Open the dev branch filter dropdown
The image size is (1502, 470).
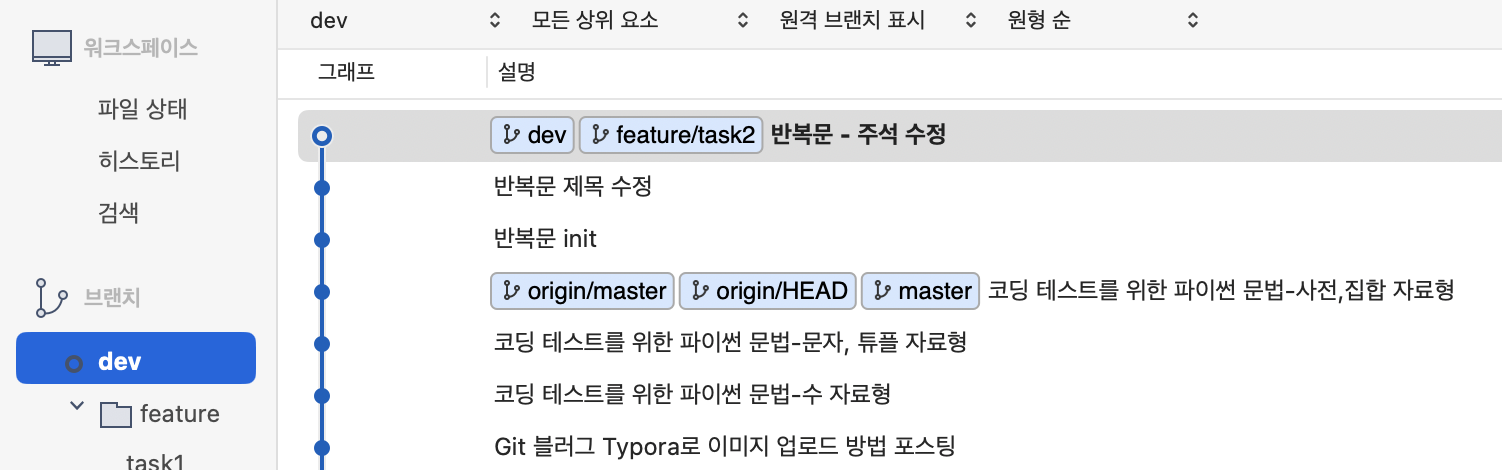pyautogui.click(x=404, y=20)
